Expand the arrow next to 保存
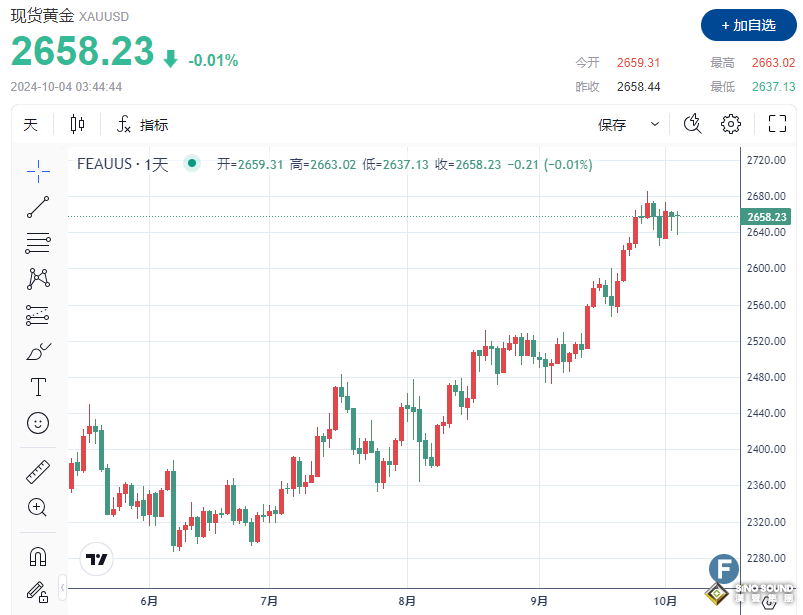The image size is (803, 615). [x=655, y=124]
